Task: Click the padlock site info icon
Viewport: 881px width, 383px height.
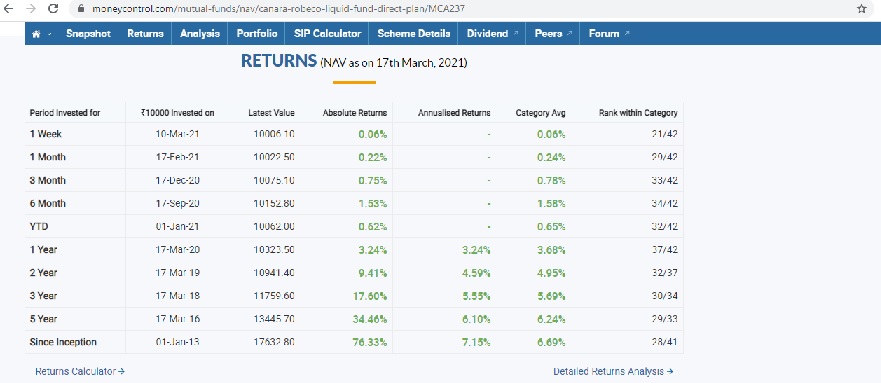Action: pyautogui.click(x=81, y=9)
